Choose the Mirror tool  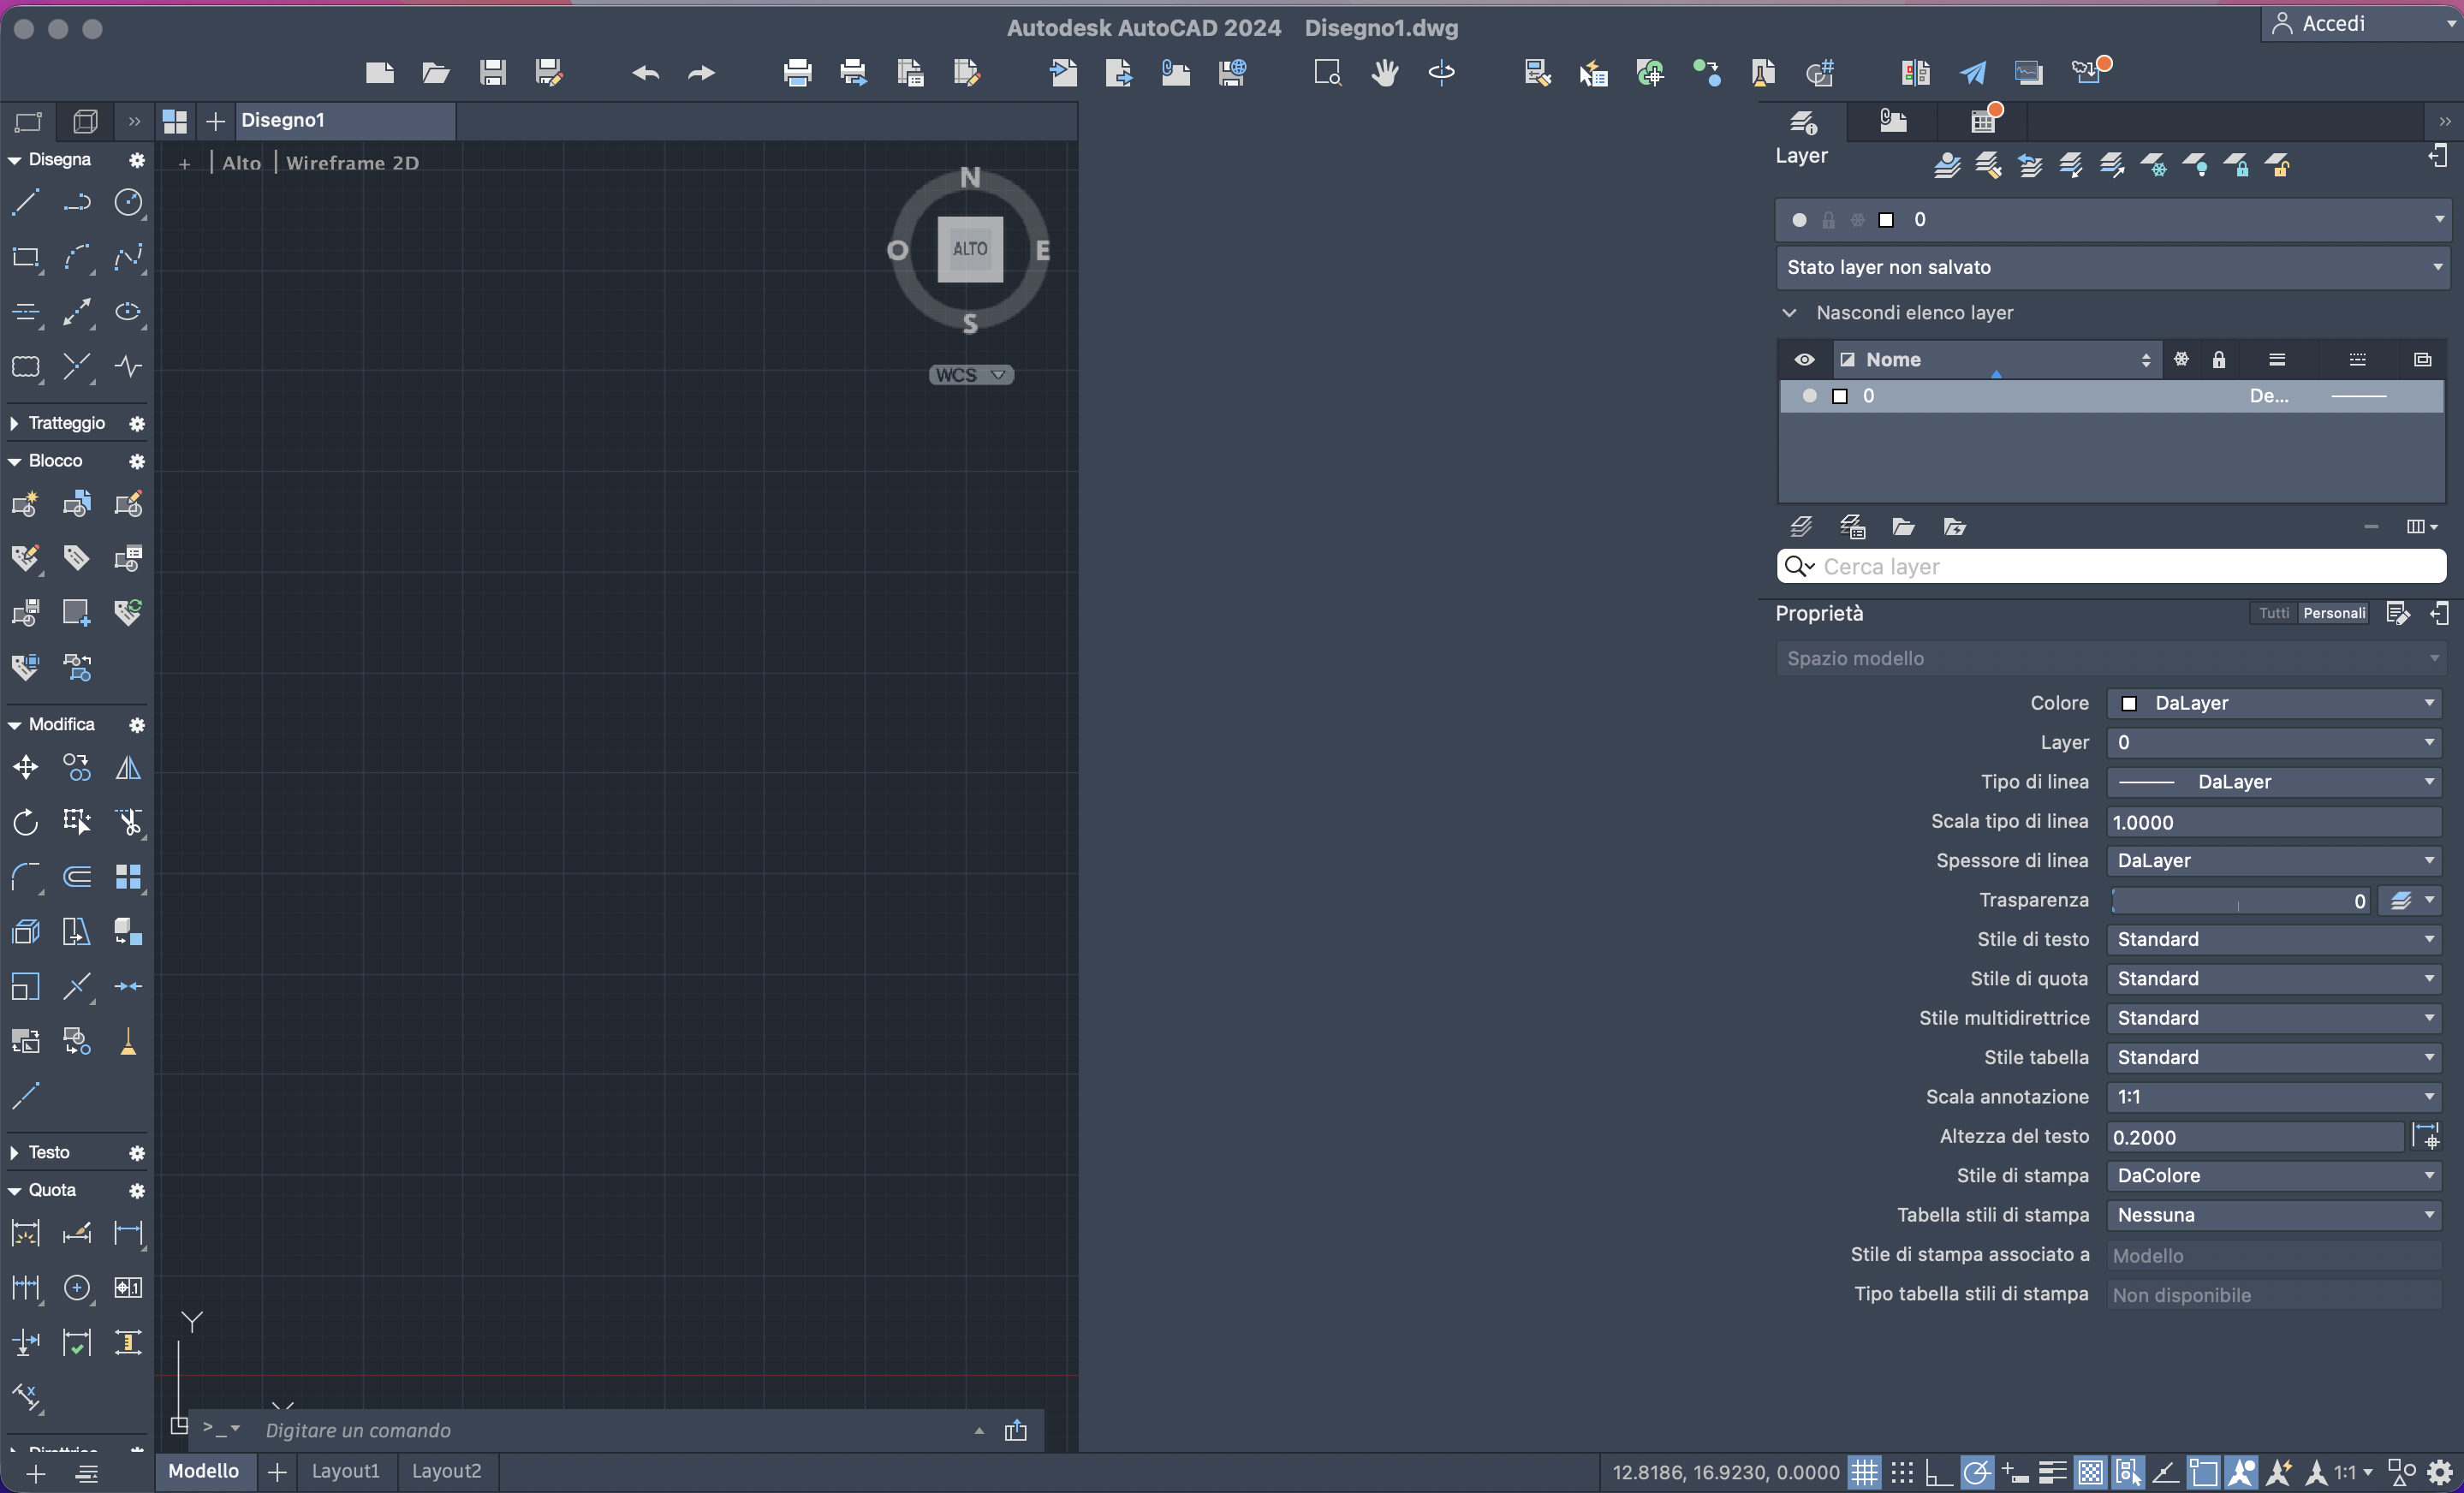tap(128, 768)
